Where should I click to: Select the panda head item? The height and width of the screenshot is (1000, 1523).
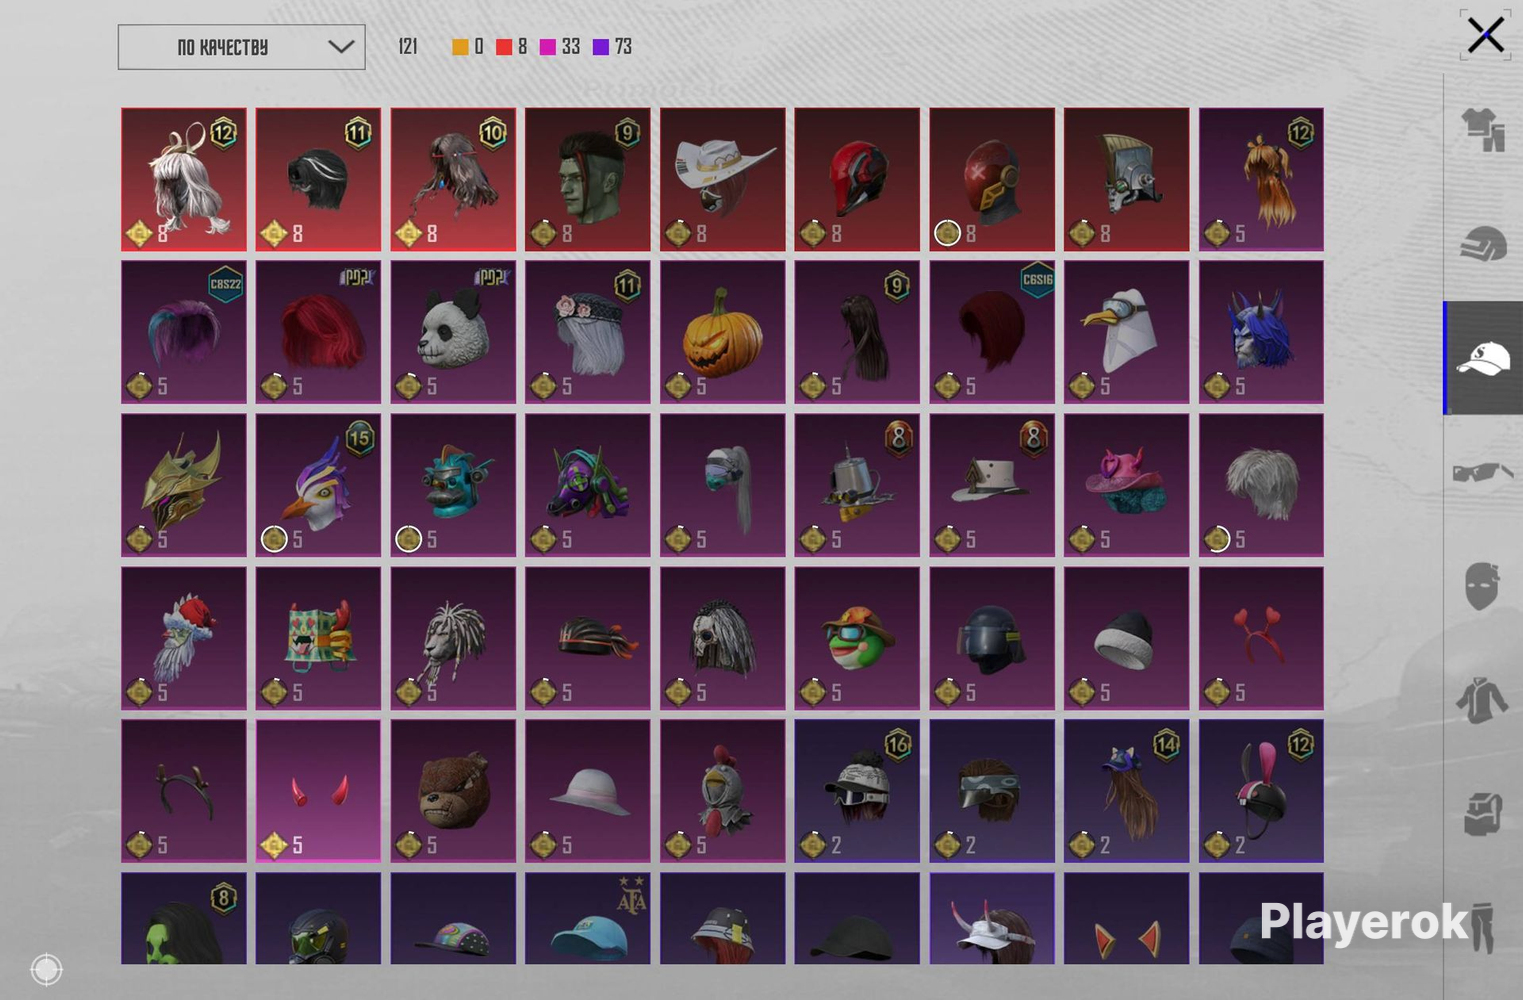453,332
